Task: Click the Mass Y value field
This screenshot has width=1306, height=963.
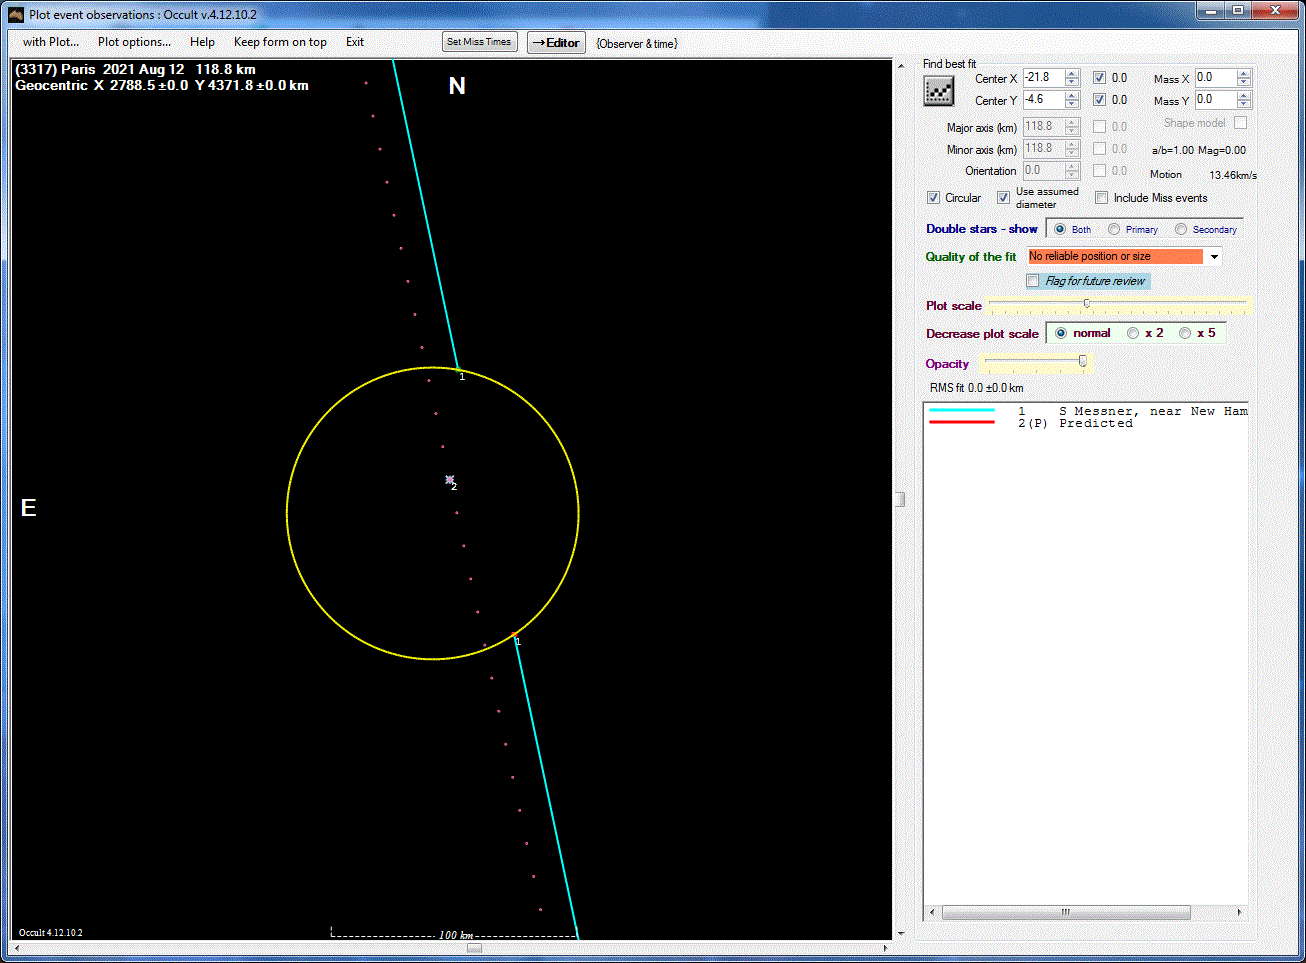Action: tap(1215, 100)
